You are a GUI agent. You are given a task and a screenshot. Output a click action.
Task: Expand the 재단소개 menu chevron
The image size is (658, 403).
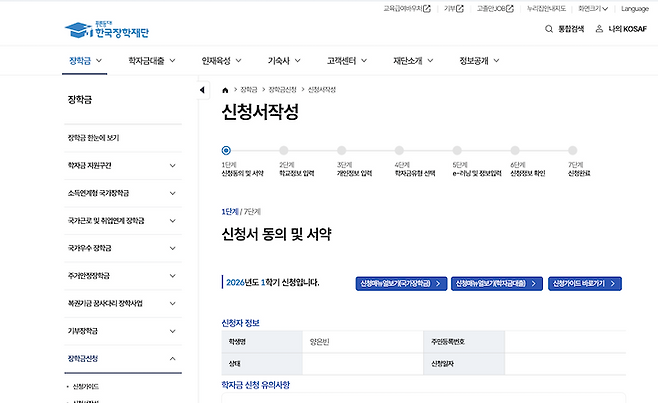coord(430,60)
